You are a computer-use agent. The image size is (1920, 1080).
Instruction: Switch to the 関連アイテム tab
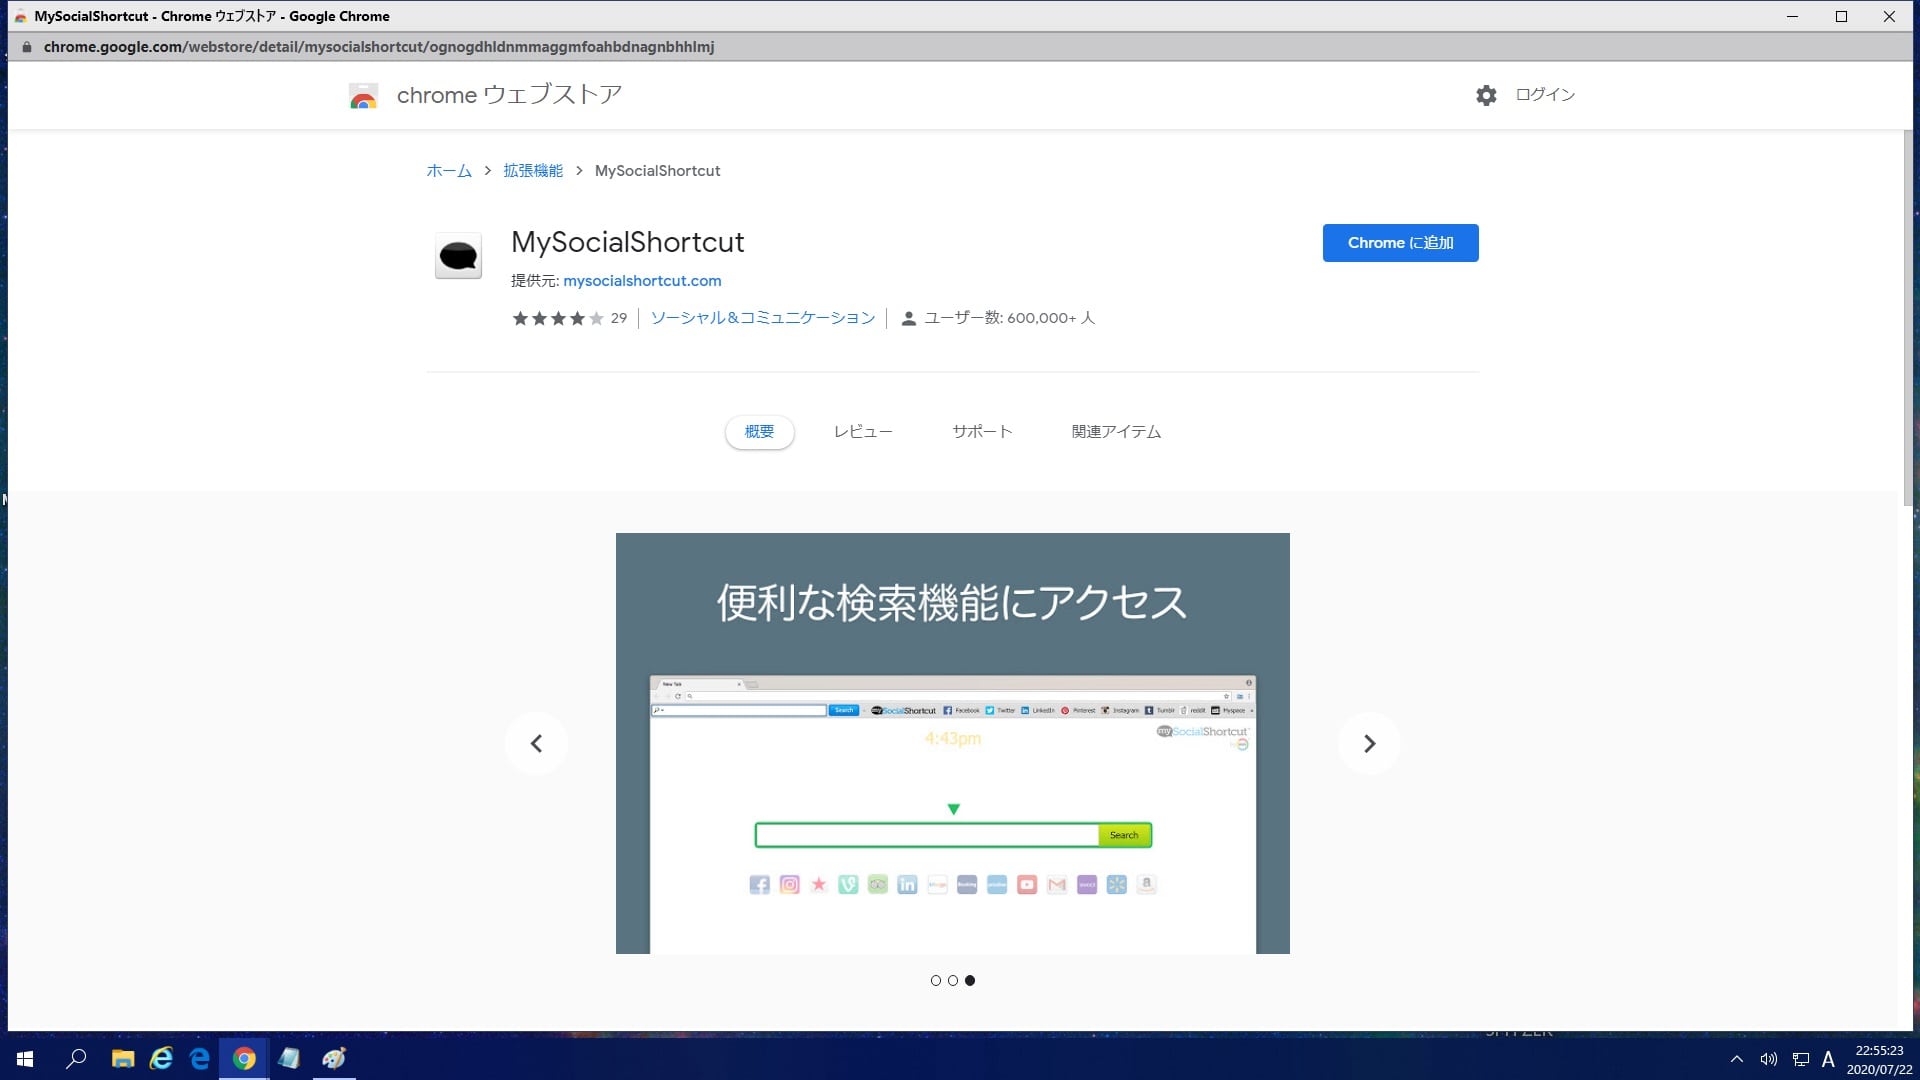[1116, 432]
